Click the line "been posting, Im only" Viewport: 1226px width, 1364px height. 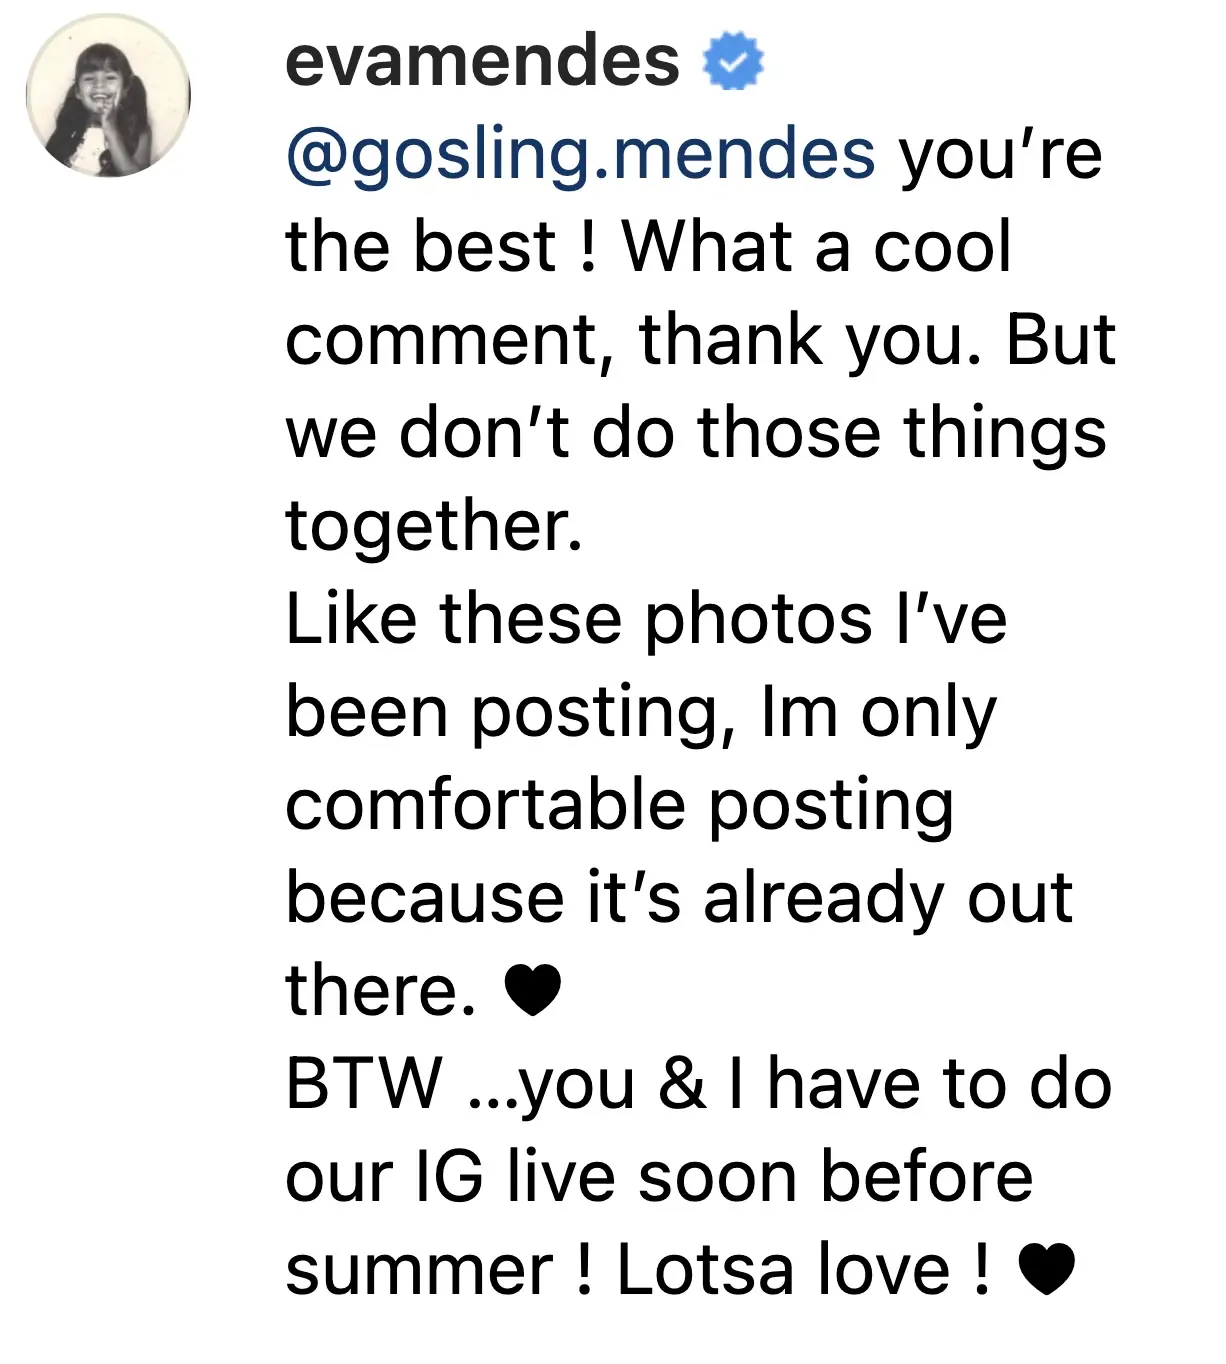641,711
